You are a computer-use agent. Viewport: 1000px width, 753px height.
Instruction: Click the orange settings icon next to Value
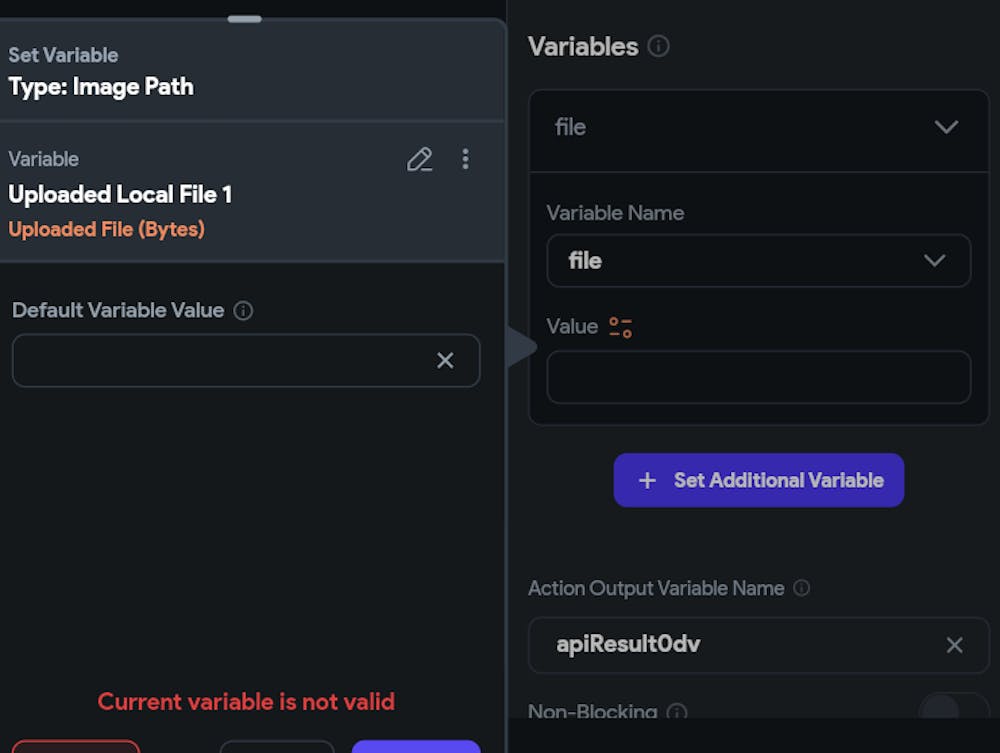[x=620, y=327]
